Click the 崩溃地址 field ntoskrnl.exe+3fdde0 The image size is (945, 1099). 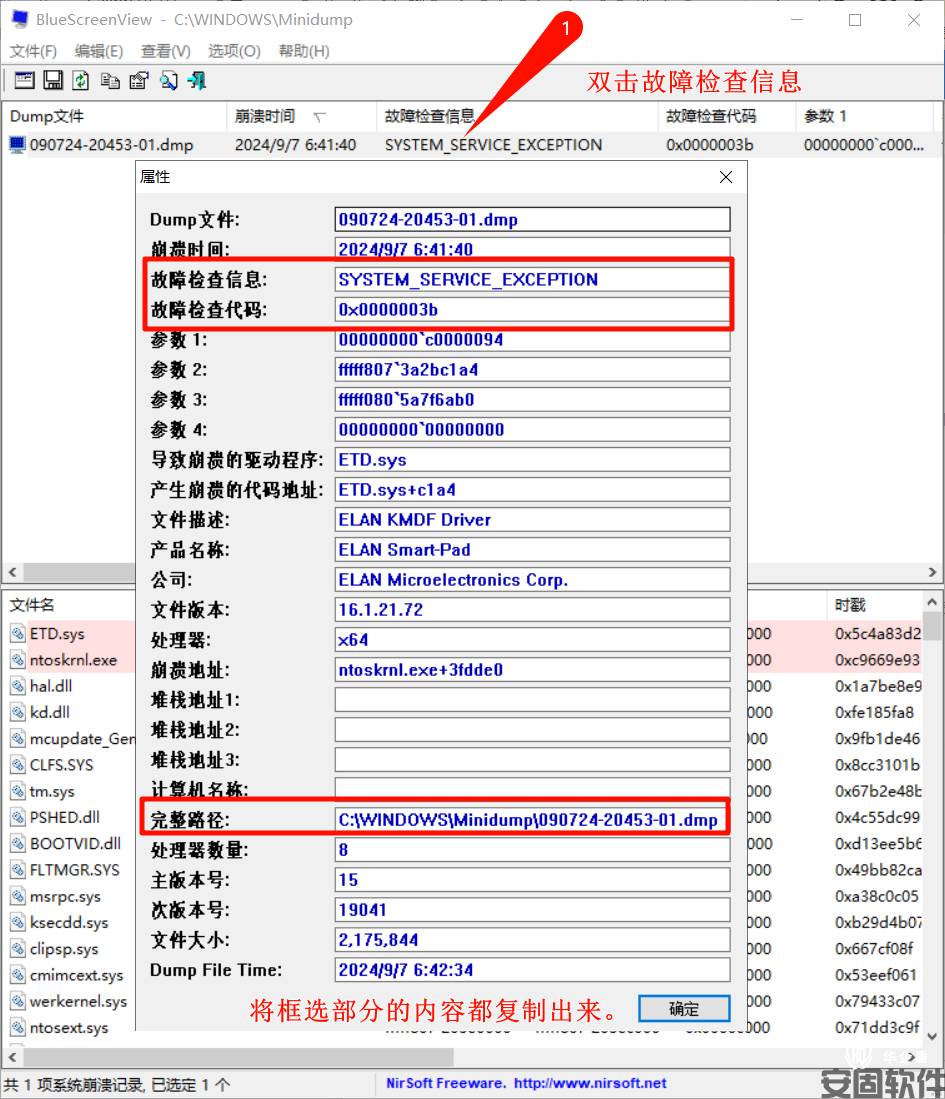coord(532,670)
